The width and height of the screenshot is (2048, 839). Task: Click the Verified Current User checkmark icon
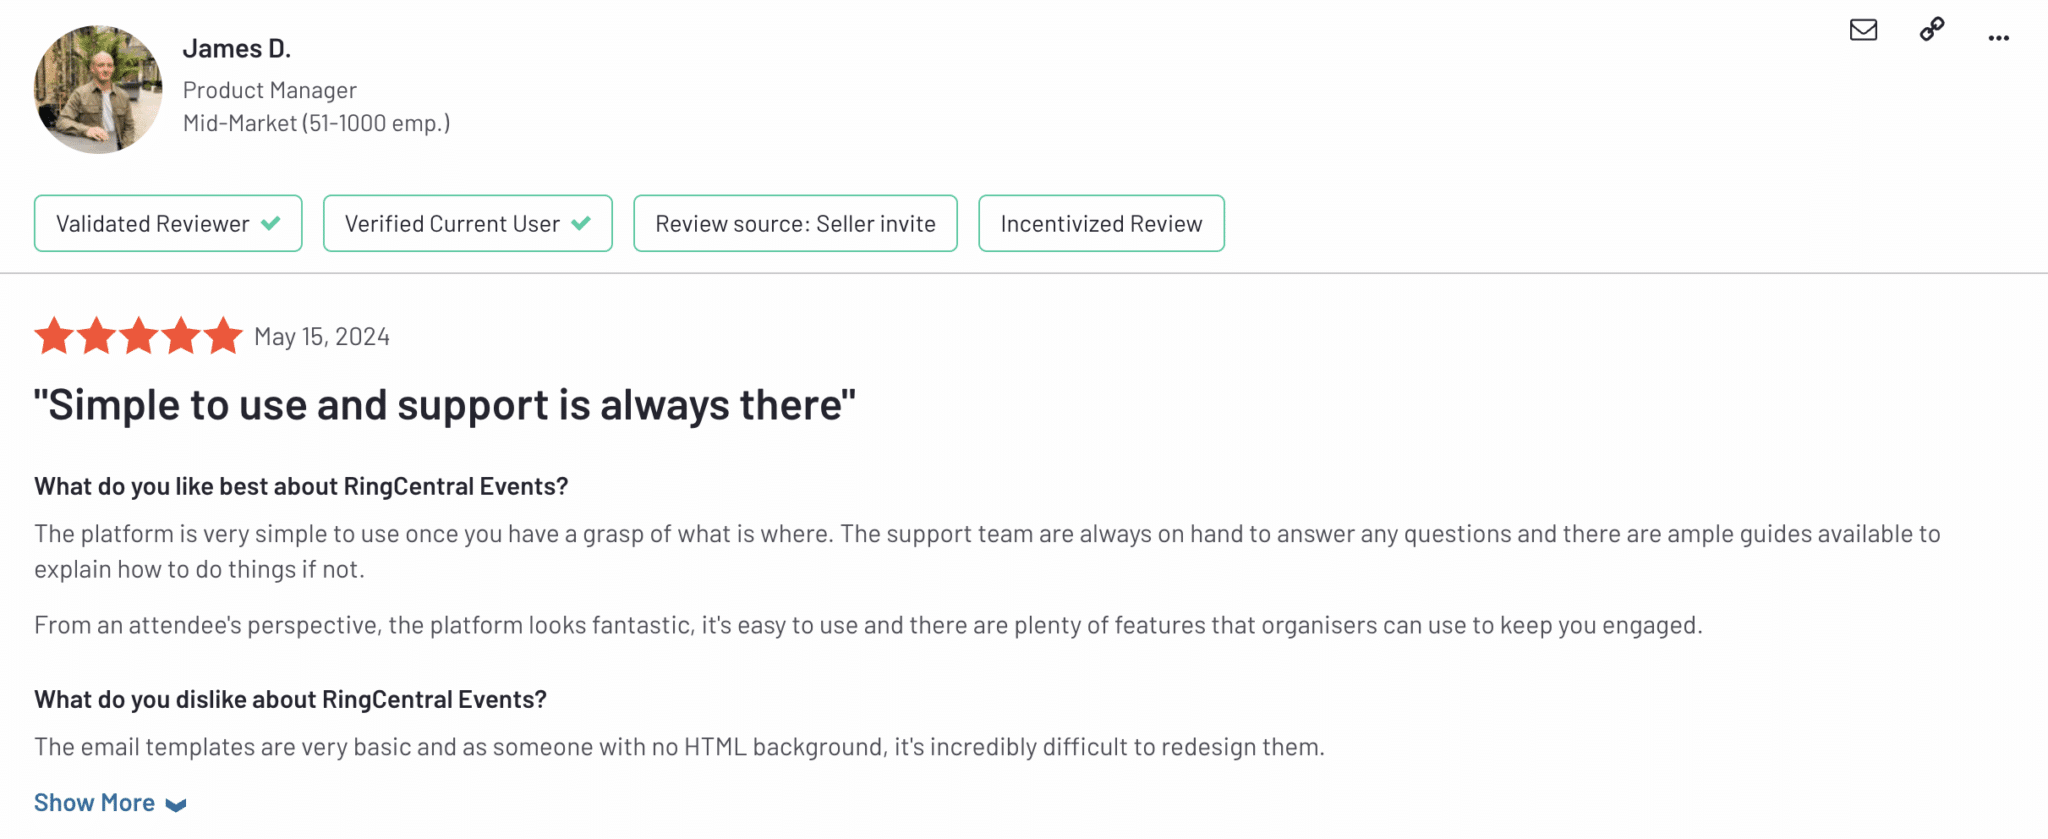(581, 223)
